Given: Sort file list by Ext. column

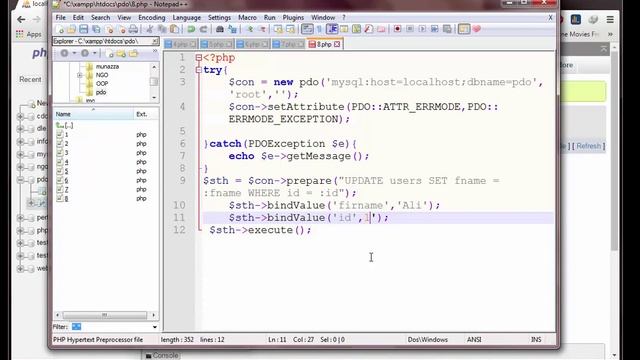Looking at the screenshot, I should coord(146,114).
